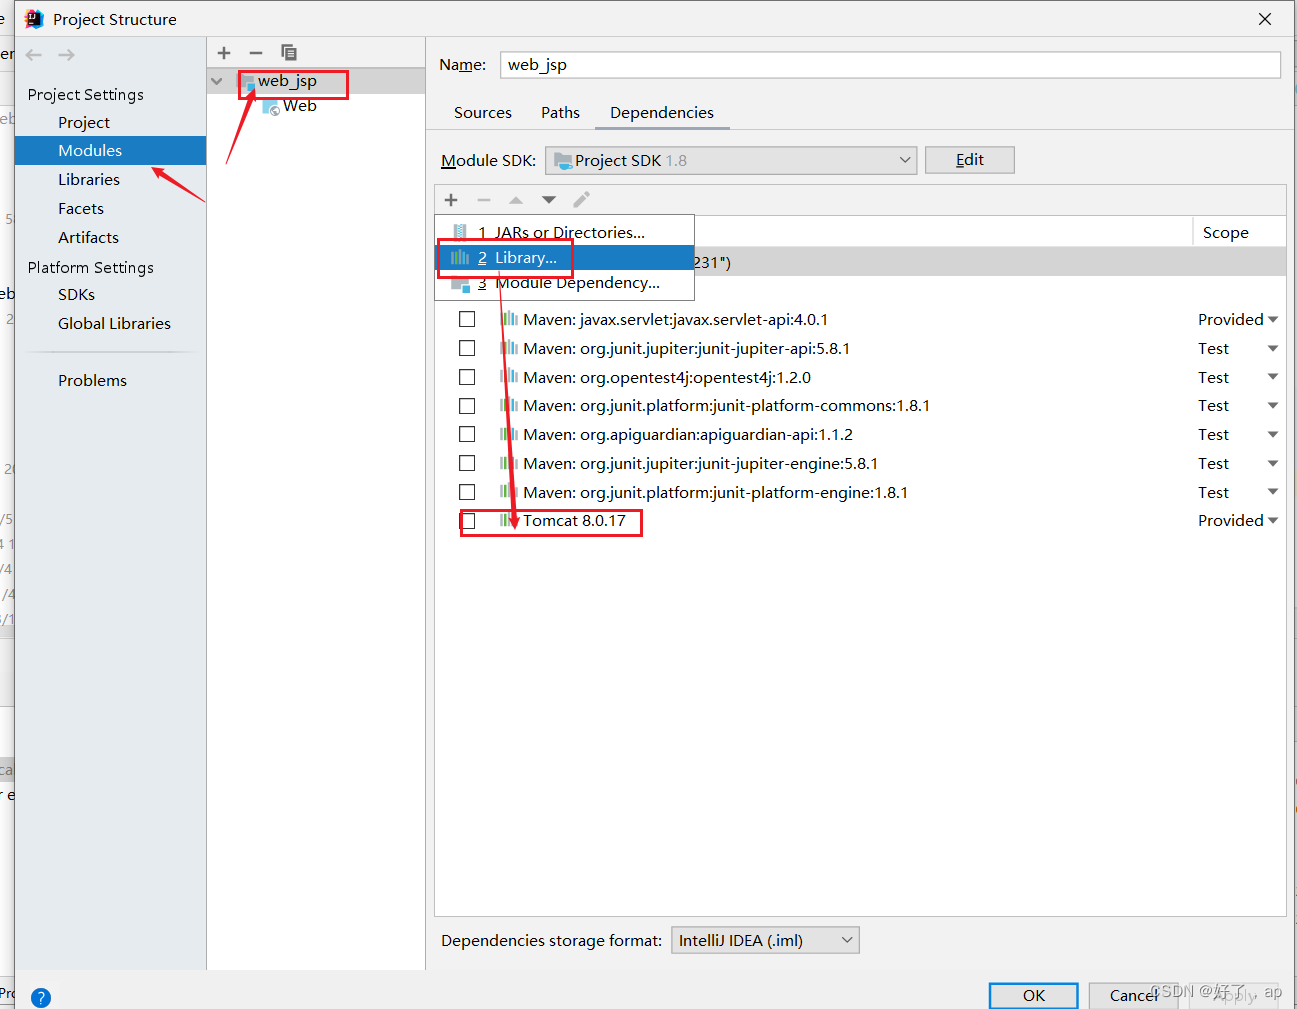This screenshot has width=1297, height=1009.
Task: Click the edit pencil icon
Action: 581,200
